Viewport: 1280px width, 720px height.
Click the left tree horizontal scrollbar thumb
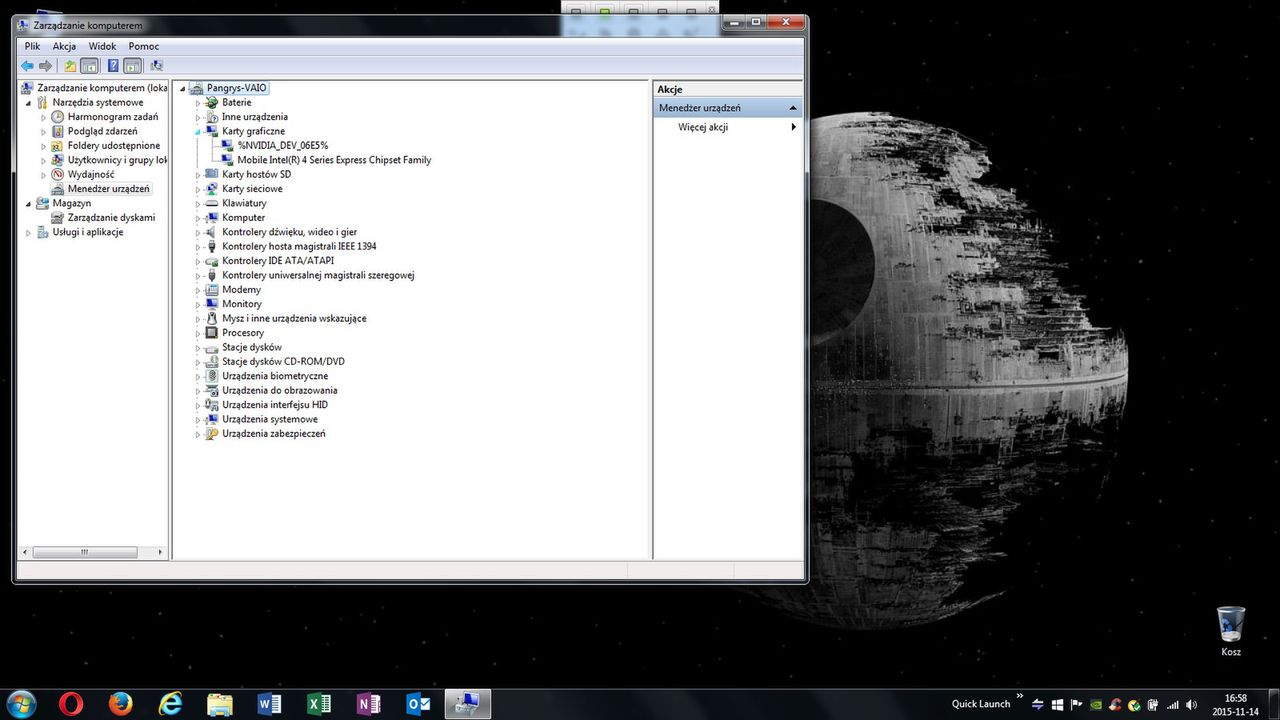[x=85, y=552]
